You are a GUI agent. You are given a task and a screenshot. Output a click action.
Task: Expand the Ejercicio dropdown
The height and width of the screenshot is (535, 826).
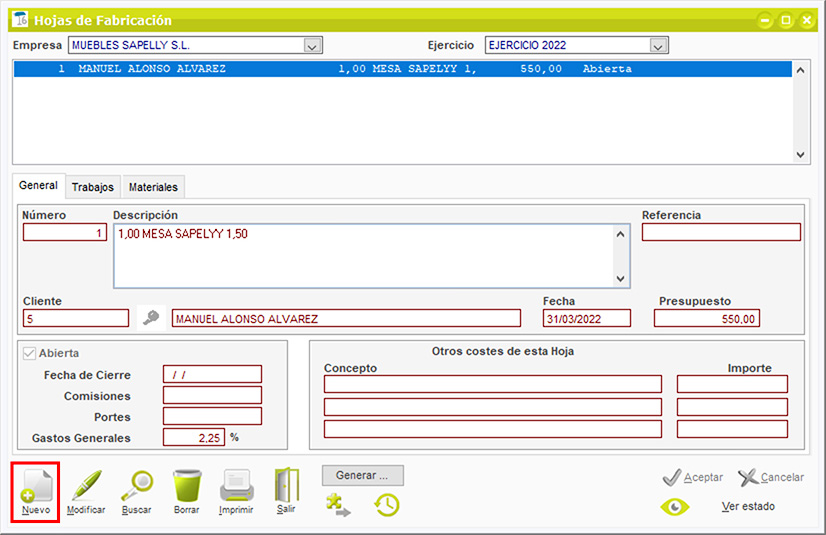(657, 46)
